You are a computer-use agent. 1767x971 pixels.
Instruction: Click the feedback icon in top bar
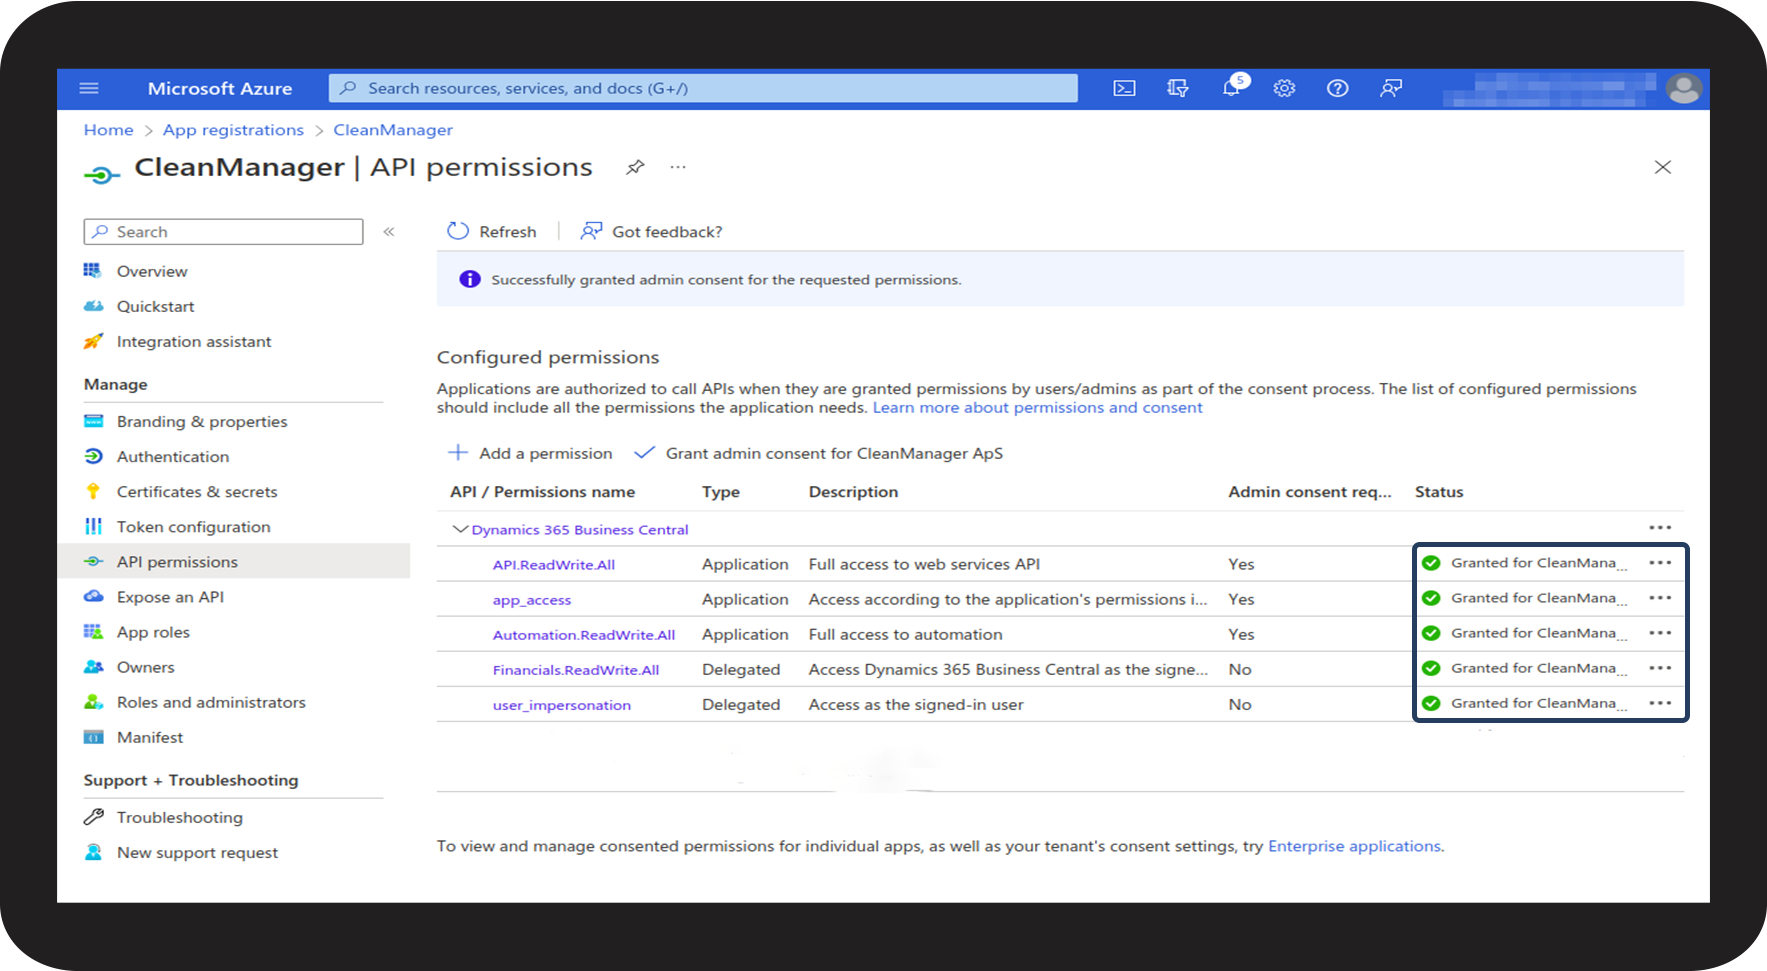[1390, 88]
